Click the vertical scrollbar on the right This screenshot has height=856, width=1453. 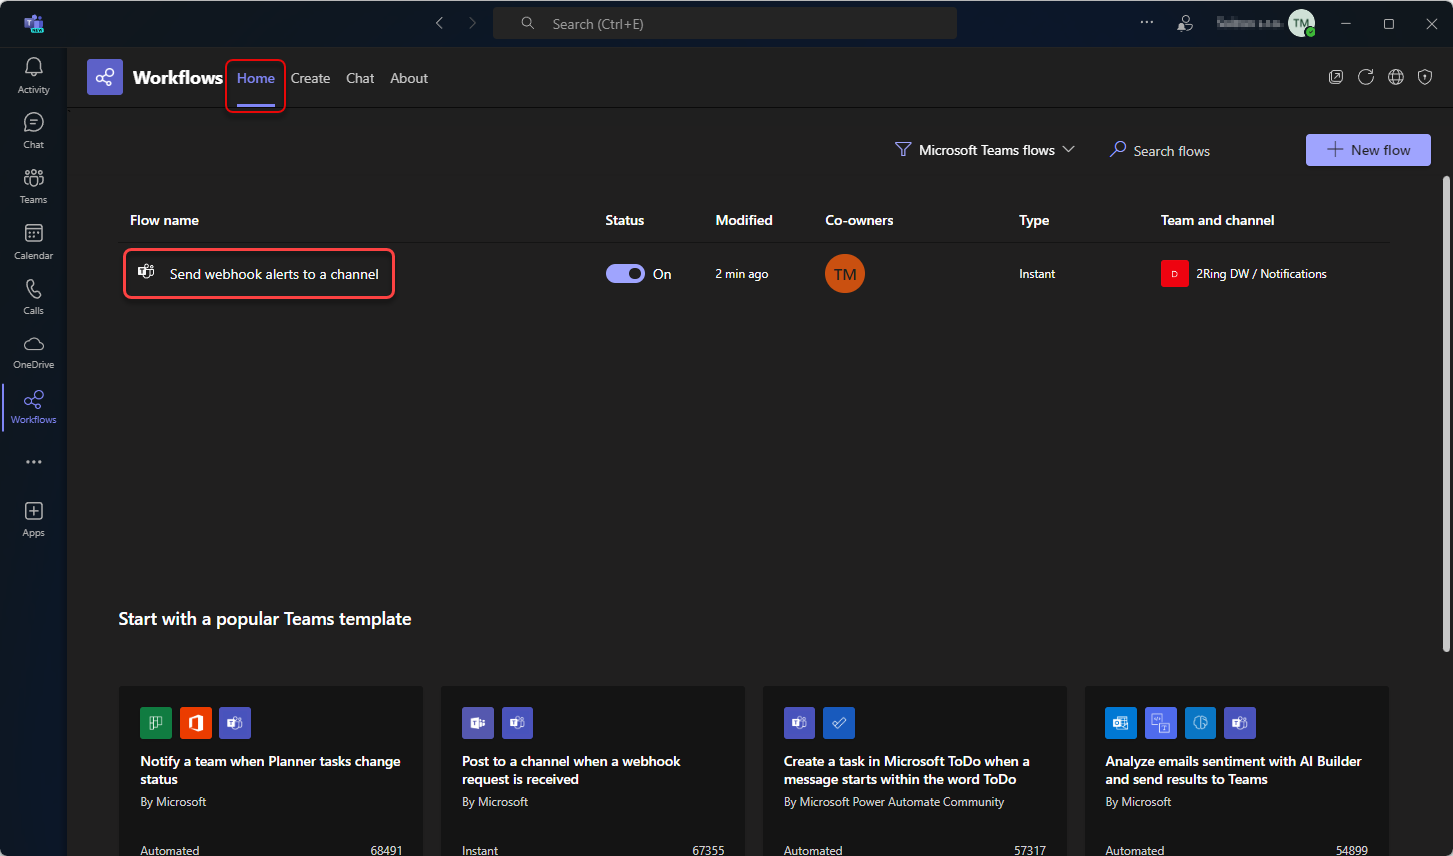tap(1445, 412)
